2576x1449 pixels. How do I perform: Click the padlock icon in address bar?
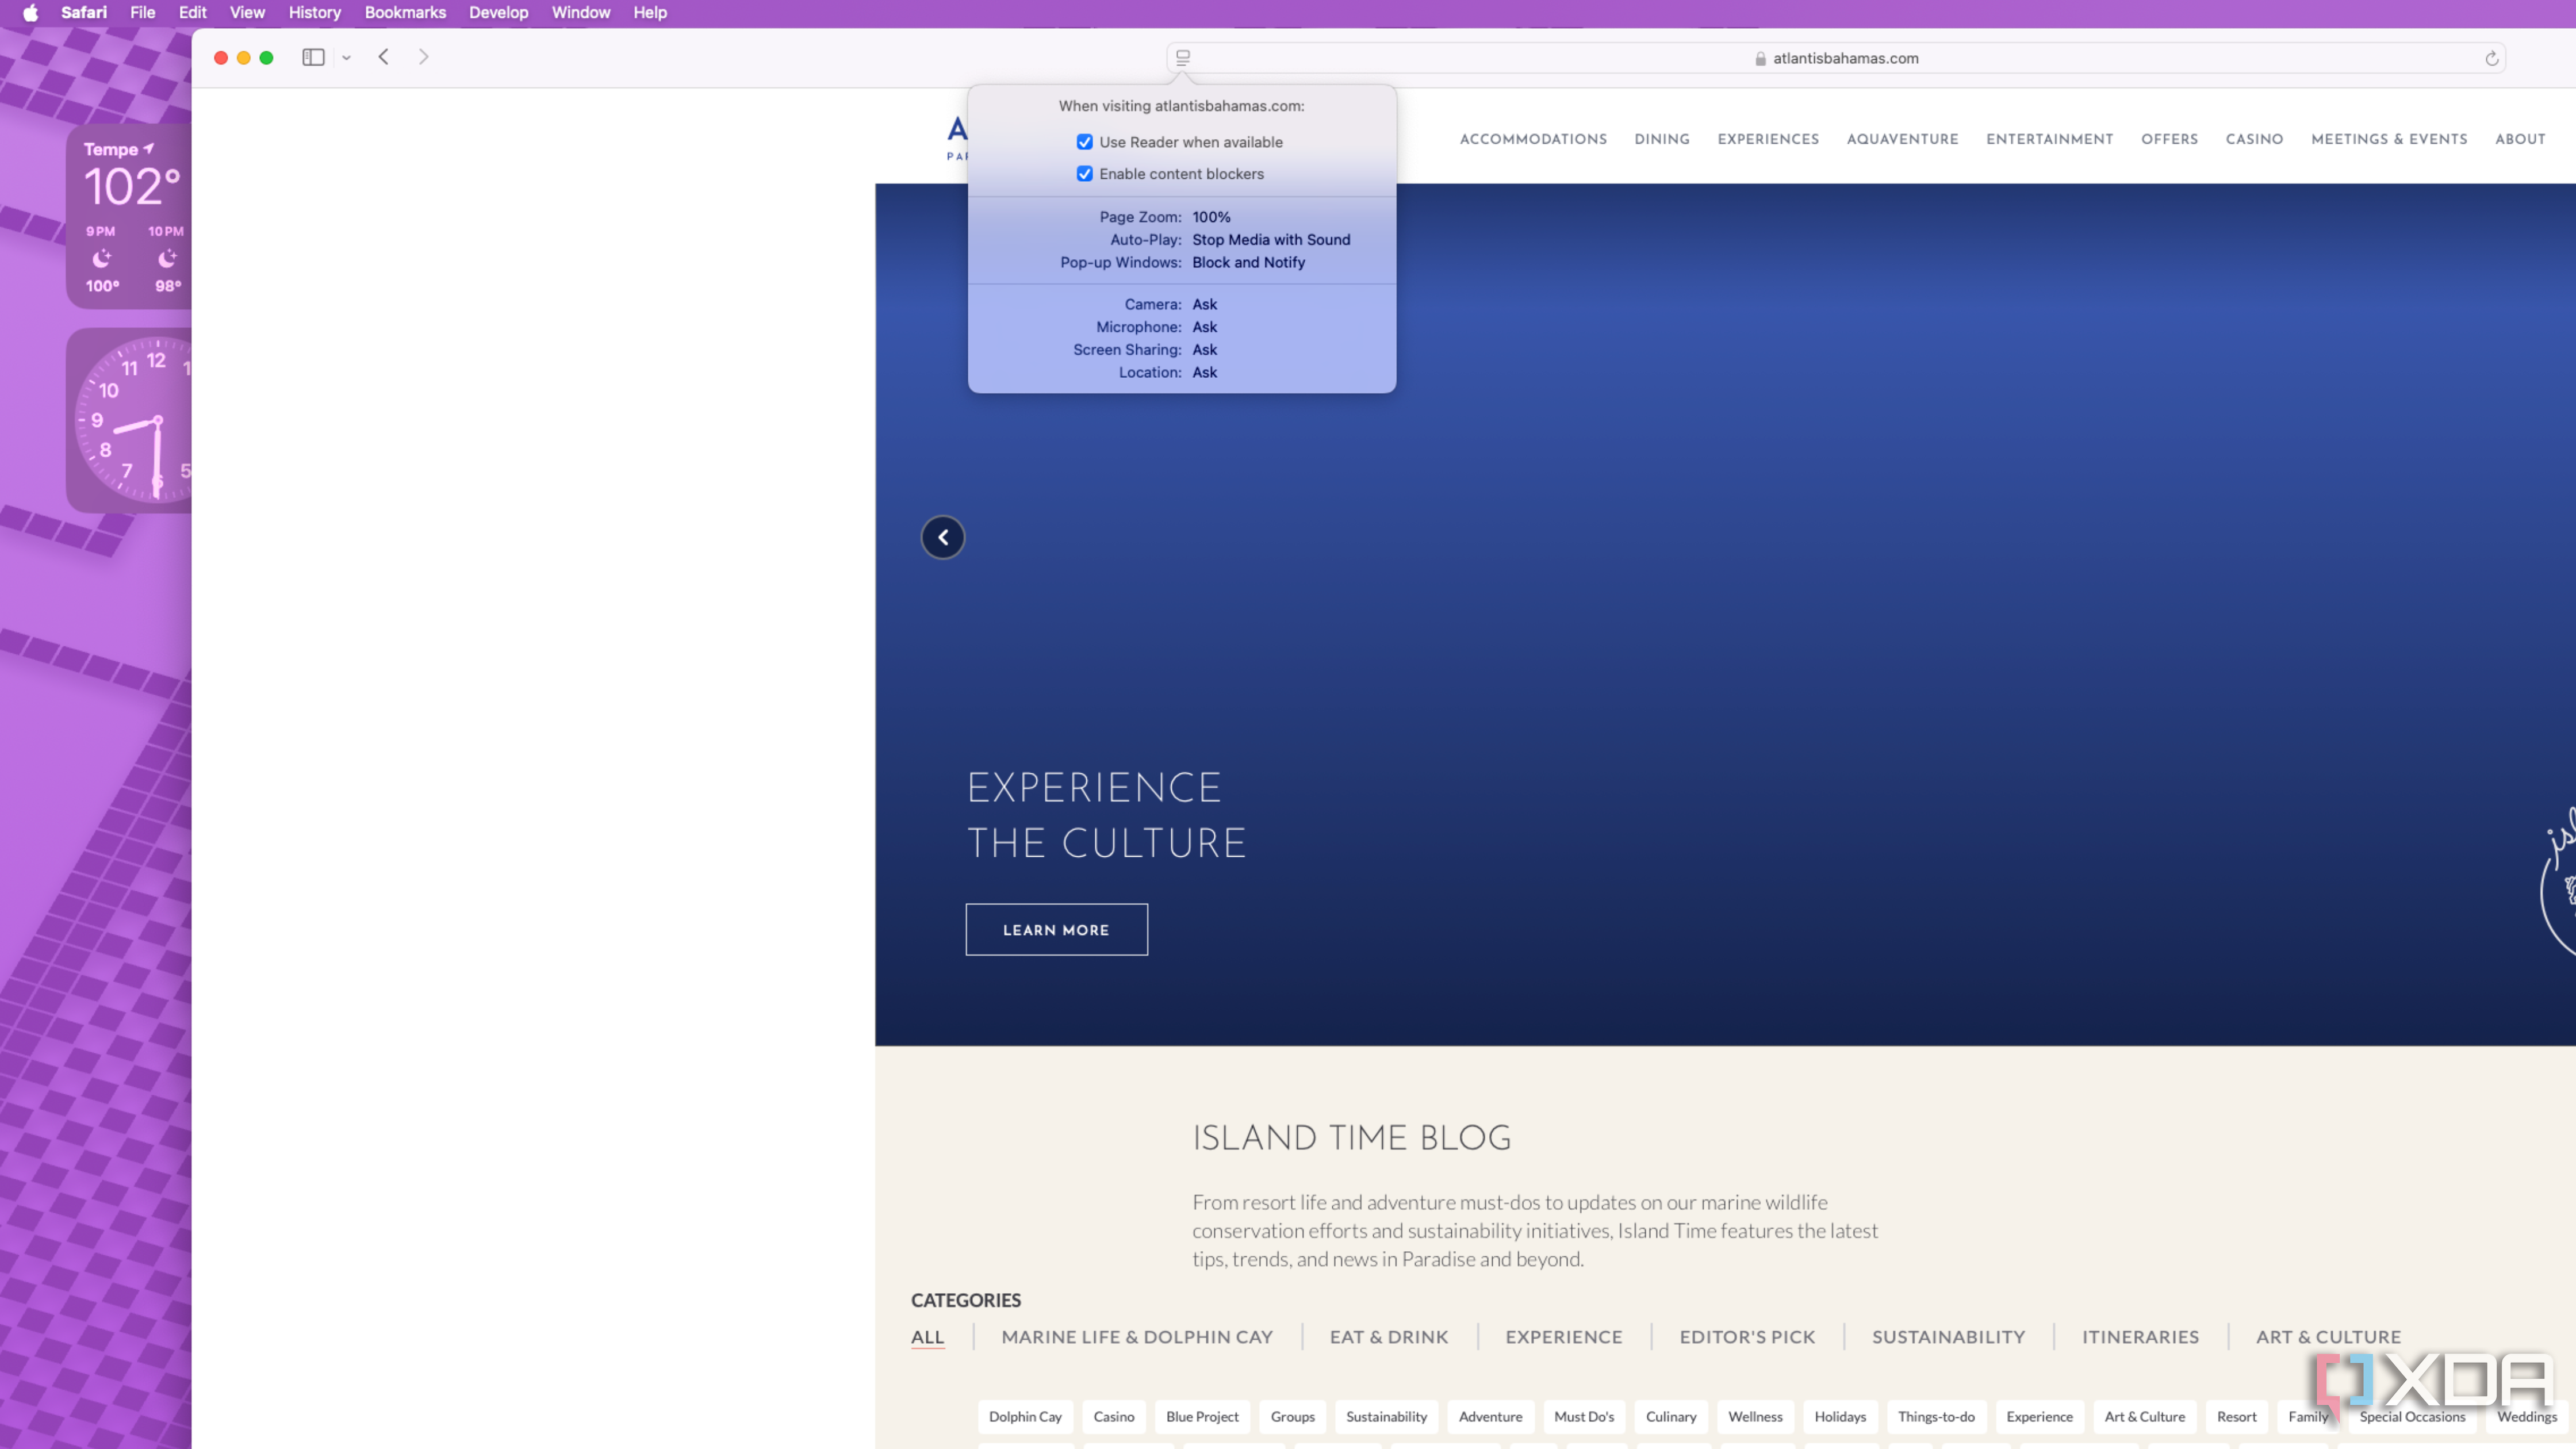(x=1760, y=59)
